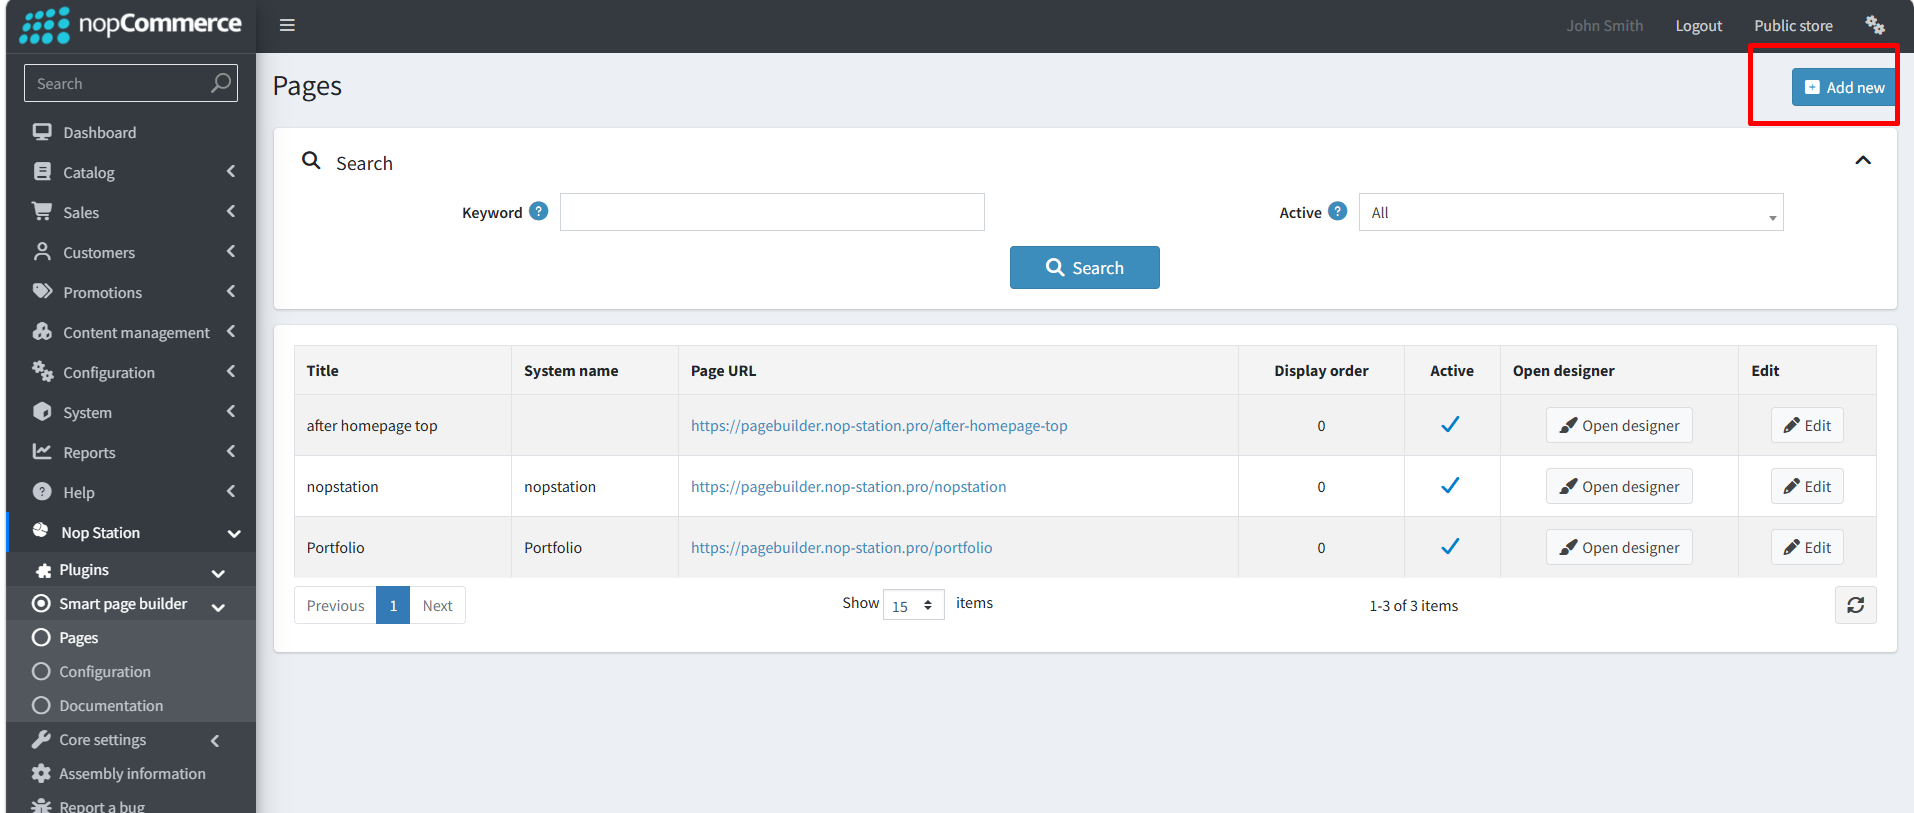
Task: Click the Dashboard monitor icon
Action: tap(42, 132)
